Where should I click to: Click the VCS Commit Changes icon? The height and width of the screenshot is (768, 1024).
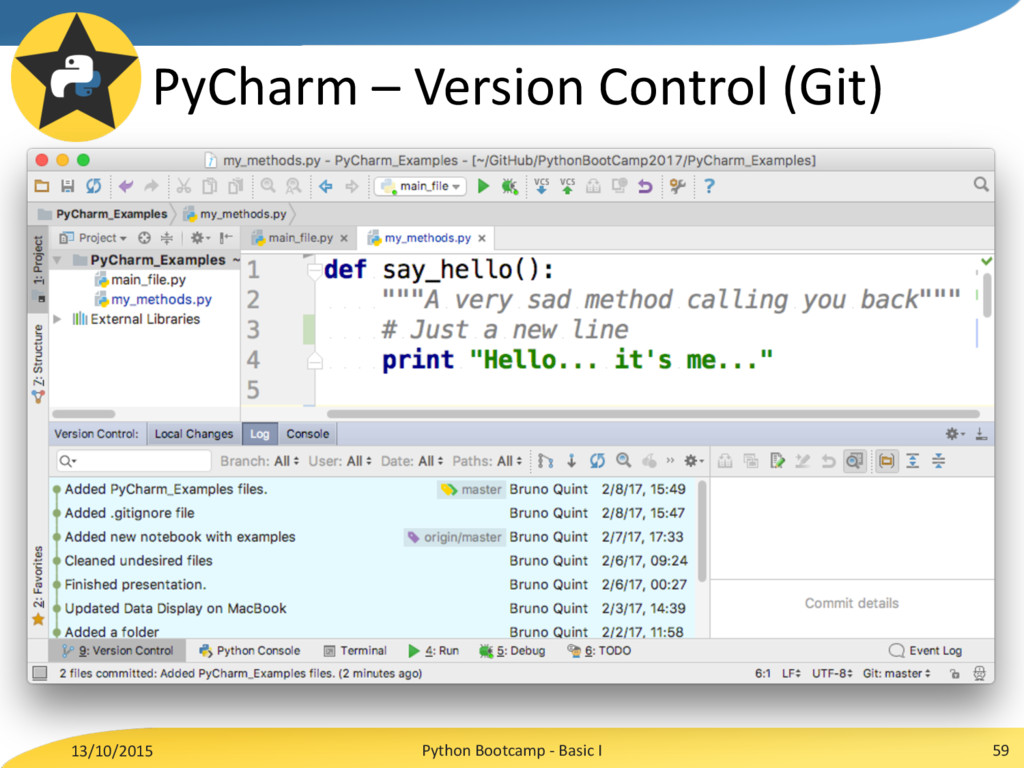click(568, 186)
